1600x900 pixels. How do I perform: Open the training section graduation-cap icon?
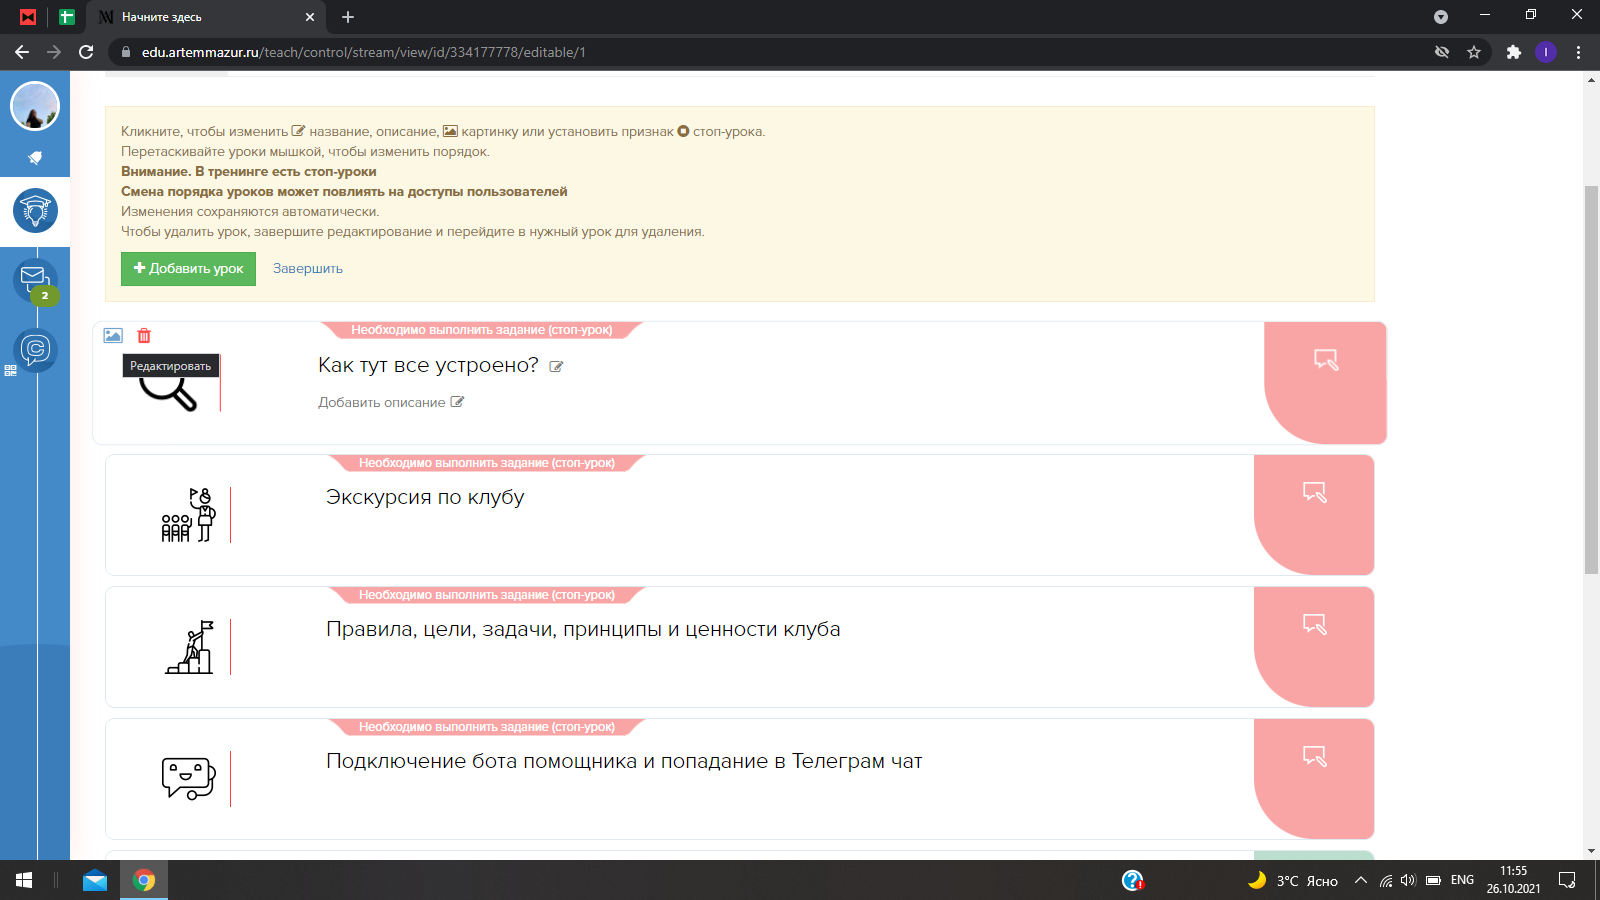(35, 211)
